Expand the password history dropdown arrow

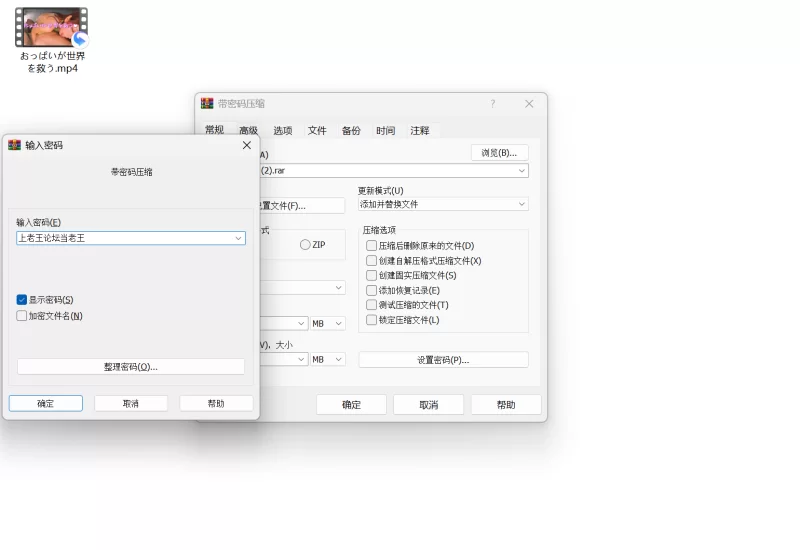(238, 238)
